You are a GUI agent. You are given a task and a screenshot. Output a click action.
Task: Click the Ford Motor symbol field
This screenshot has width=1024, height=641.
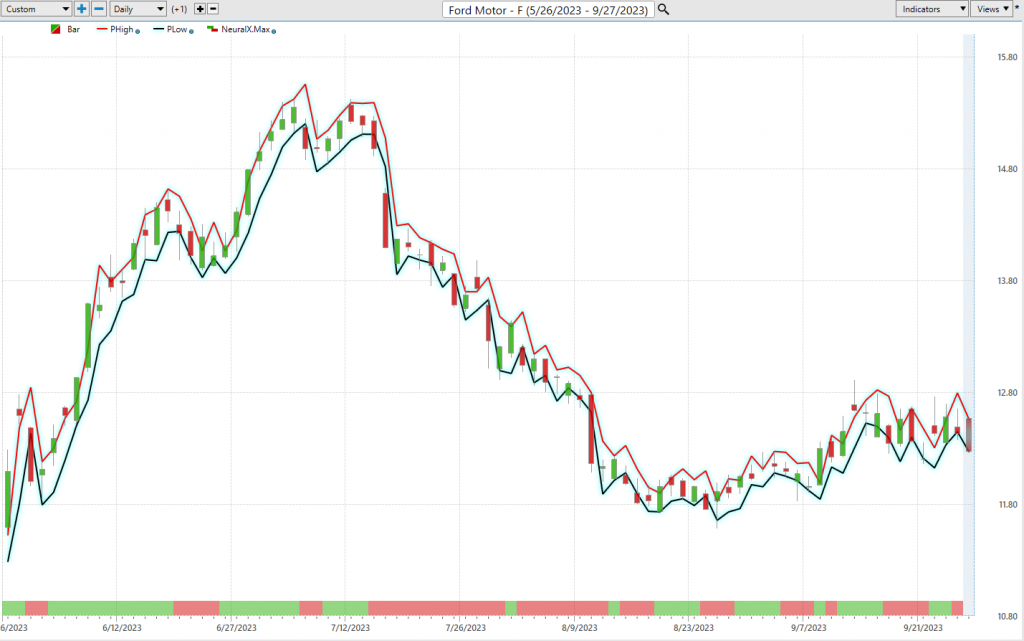point(548,10)
